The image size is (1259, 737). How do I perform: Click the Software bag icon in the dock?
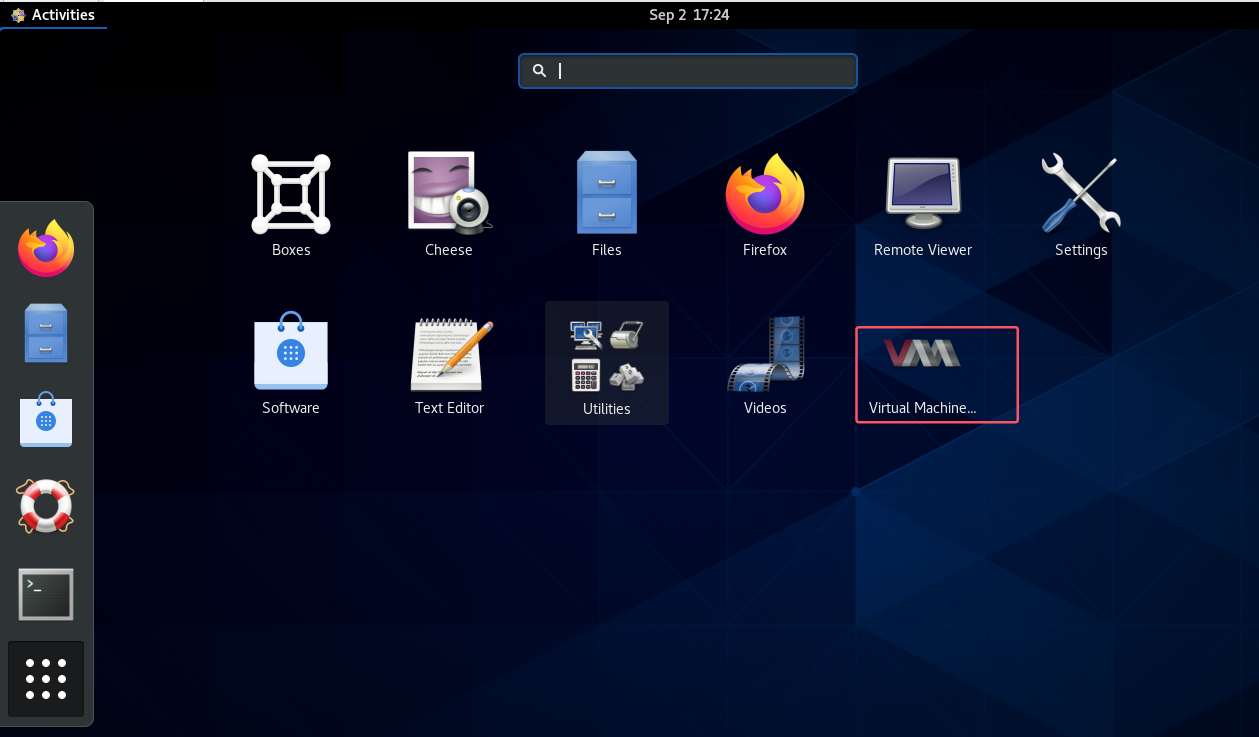(x=46, y=419)
